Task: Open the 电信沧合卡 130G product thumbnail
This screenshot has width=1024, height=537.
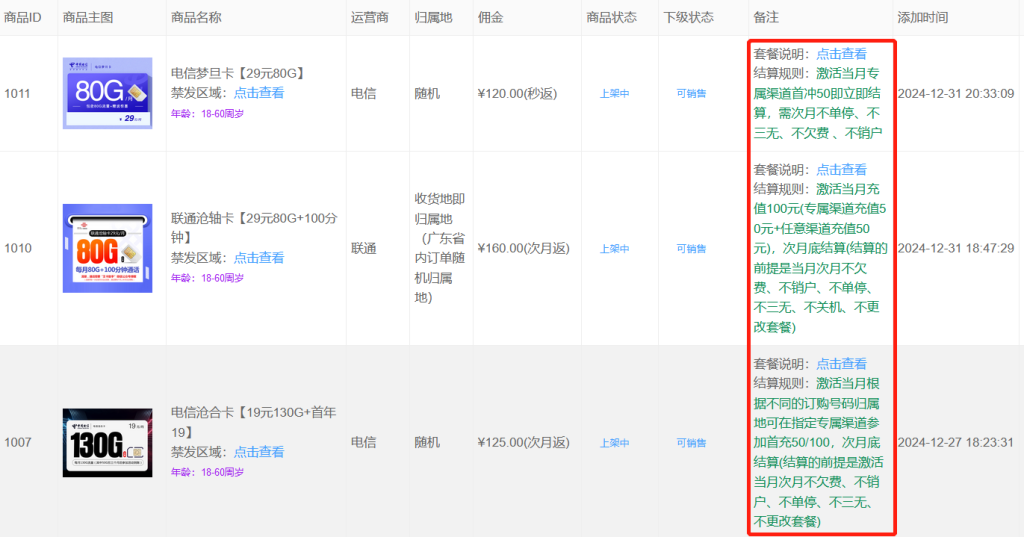Action: coord(107,441)
